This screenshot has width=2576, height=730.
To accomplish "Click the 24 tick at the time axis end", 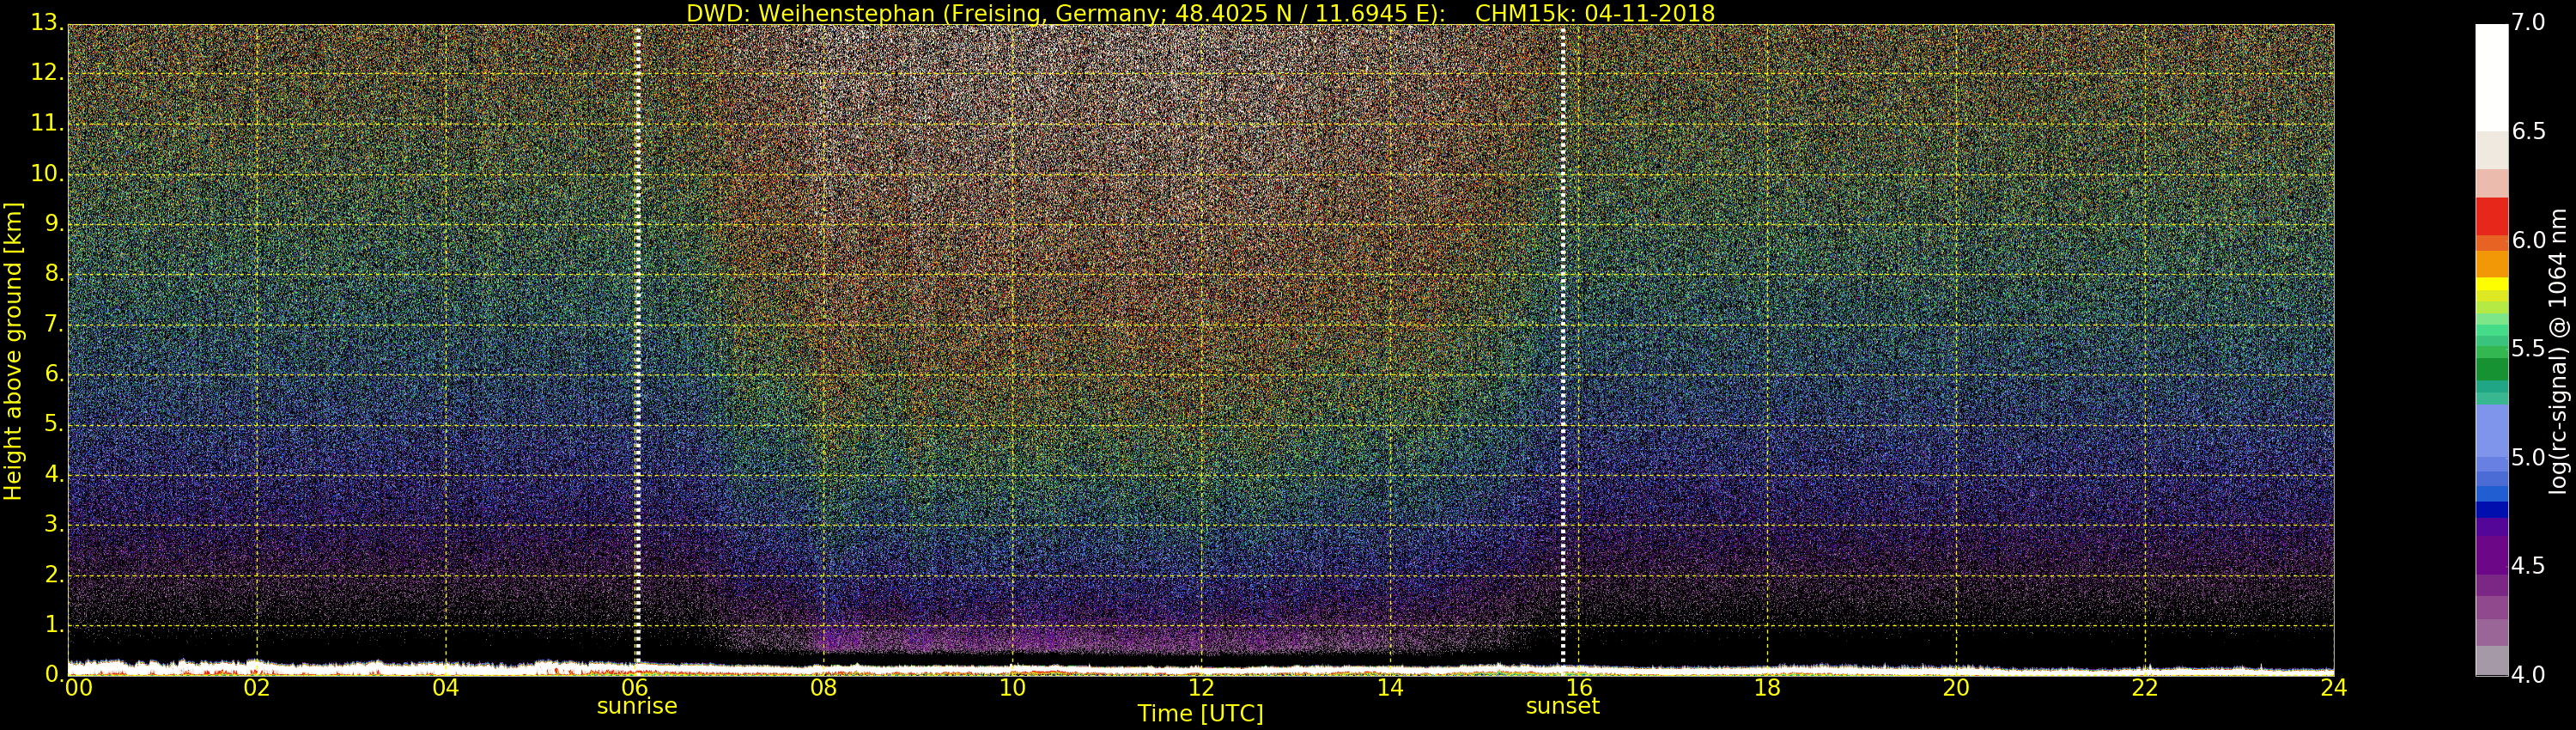I will 2333,688.
